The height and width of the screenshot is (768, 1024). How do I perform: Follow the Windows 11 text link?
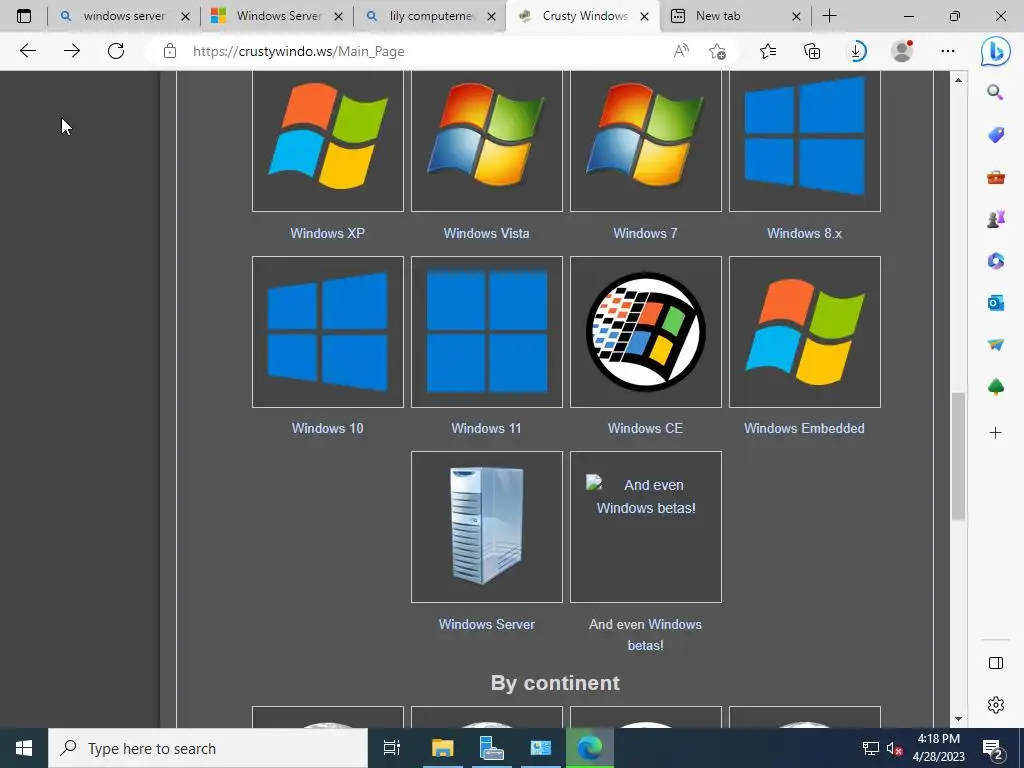[487, 428]
